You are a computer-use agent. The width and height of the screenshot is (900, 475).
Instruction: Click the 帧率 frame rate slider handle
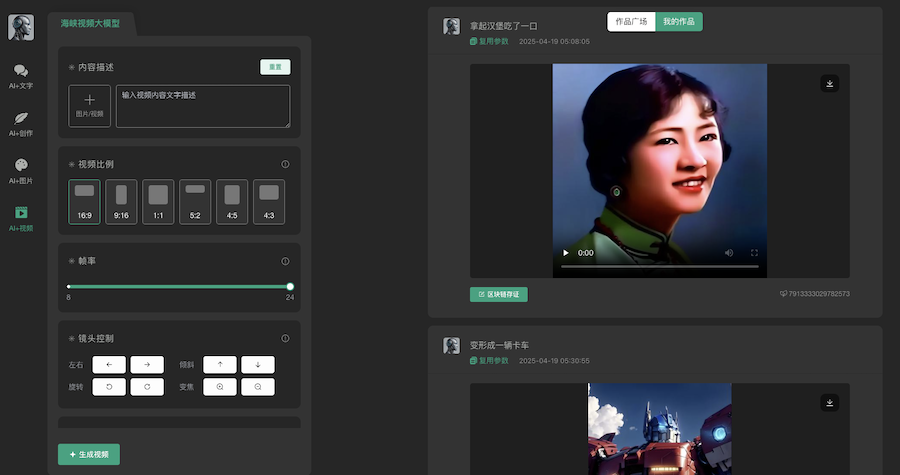tap(290, 287)
